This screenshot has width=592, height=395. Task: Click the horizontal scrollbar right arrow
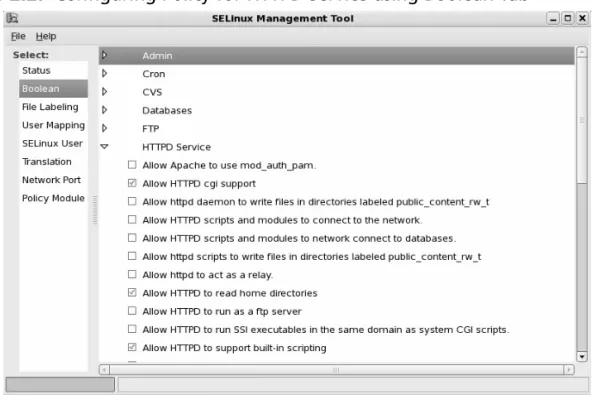click(569, 370)
